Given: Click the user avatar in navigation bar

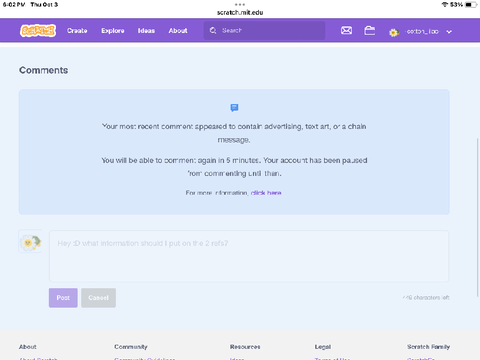Looking at the screenshot, I should 394,32.
